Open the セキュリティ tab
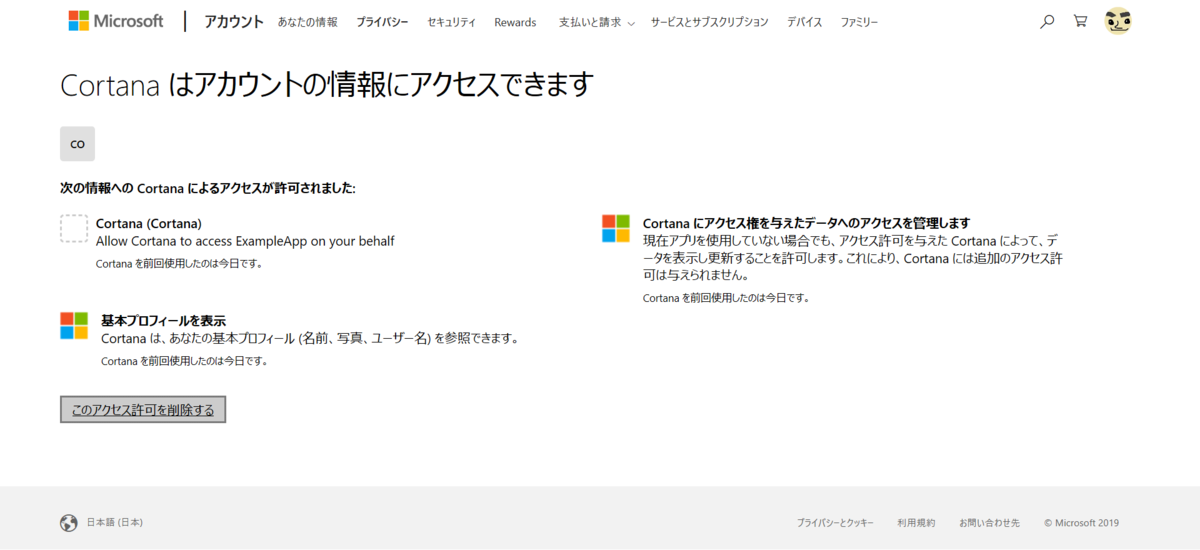 tap(451, 22)
